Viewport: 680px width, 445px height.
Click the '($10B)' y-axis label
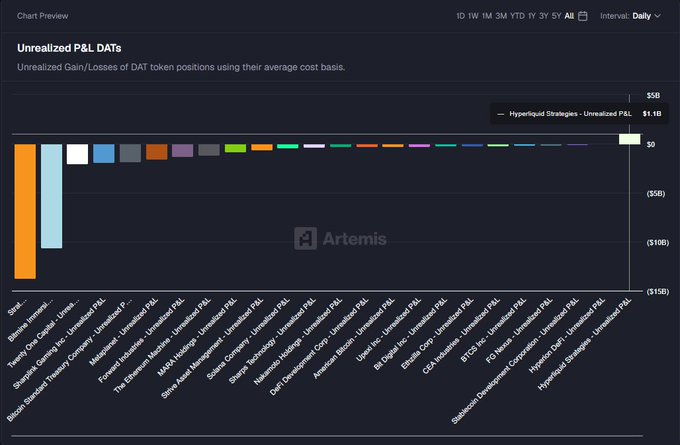[657, 242]
